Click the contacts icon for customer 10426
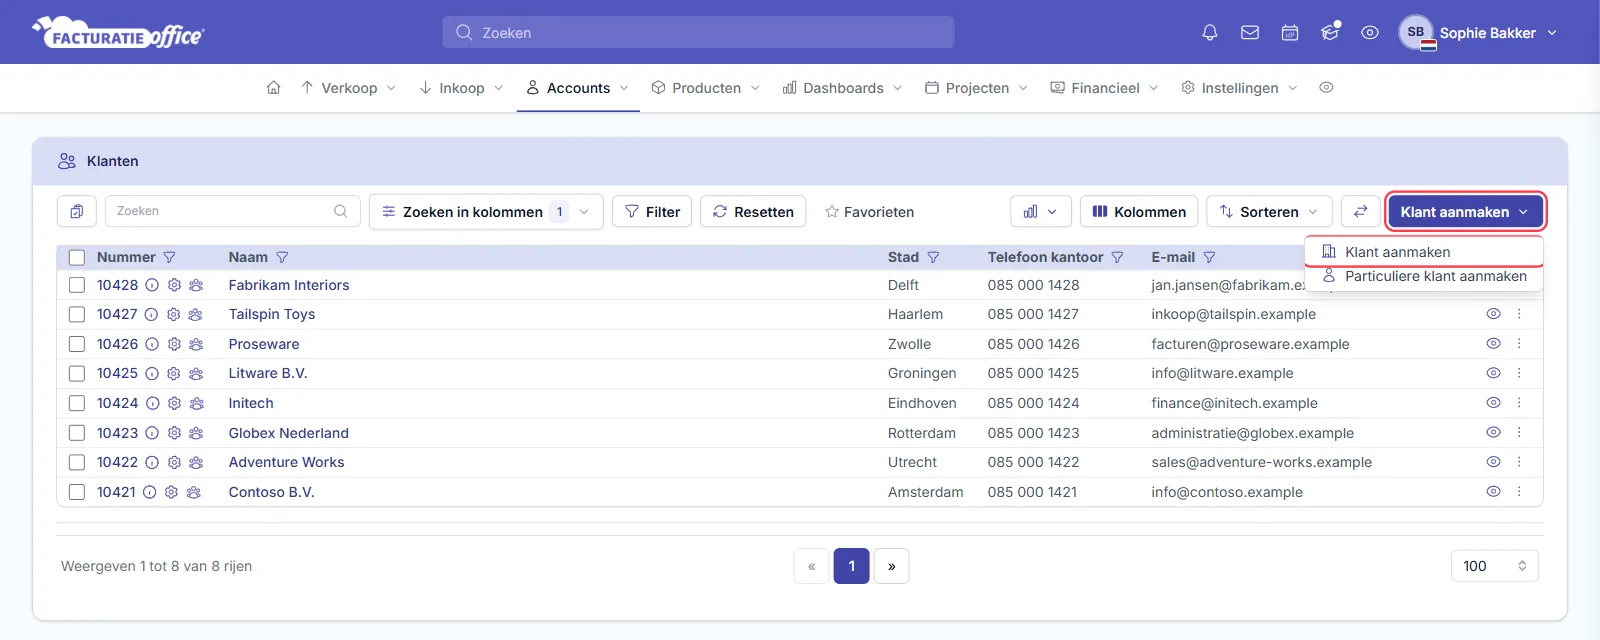The image size is (1600, 640). (196, 344)
